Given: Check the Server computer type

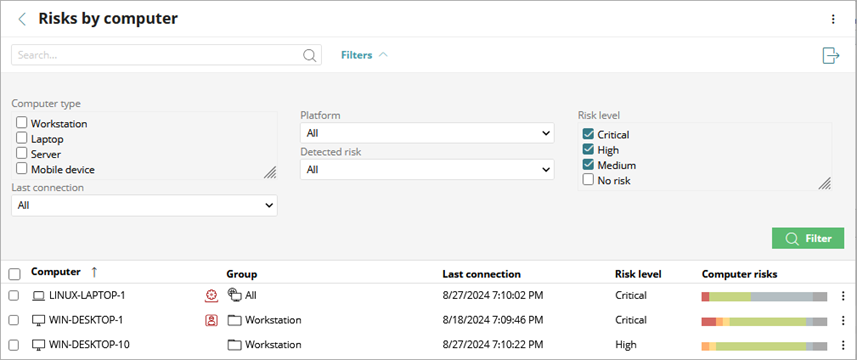Looking at the screenshot, I should point(21,153).
